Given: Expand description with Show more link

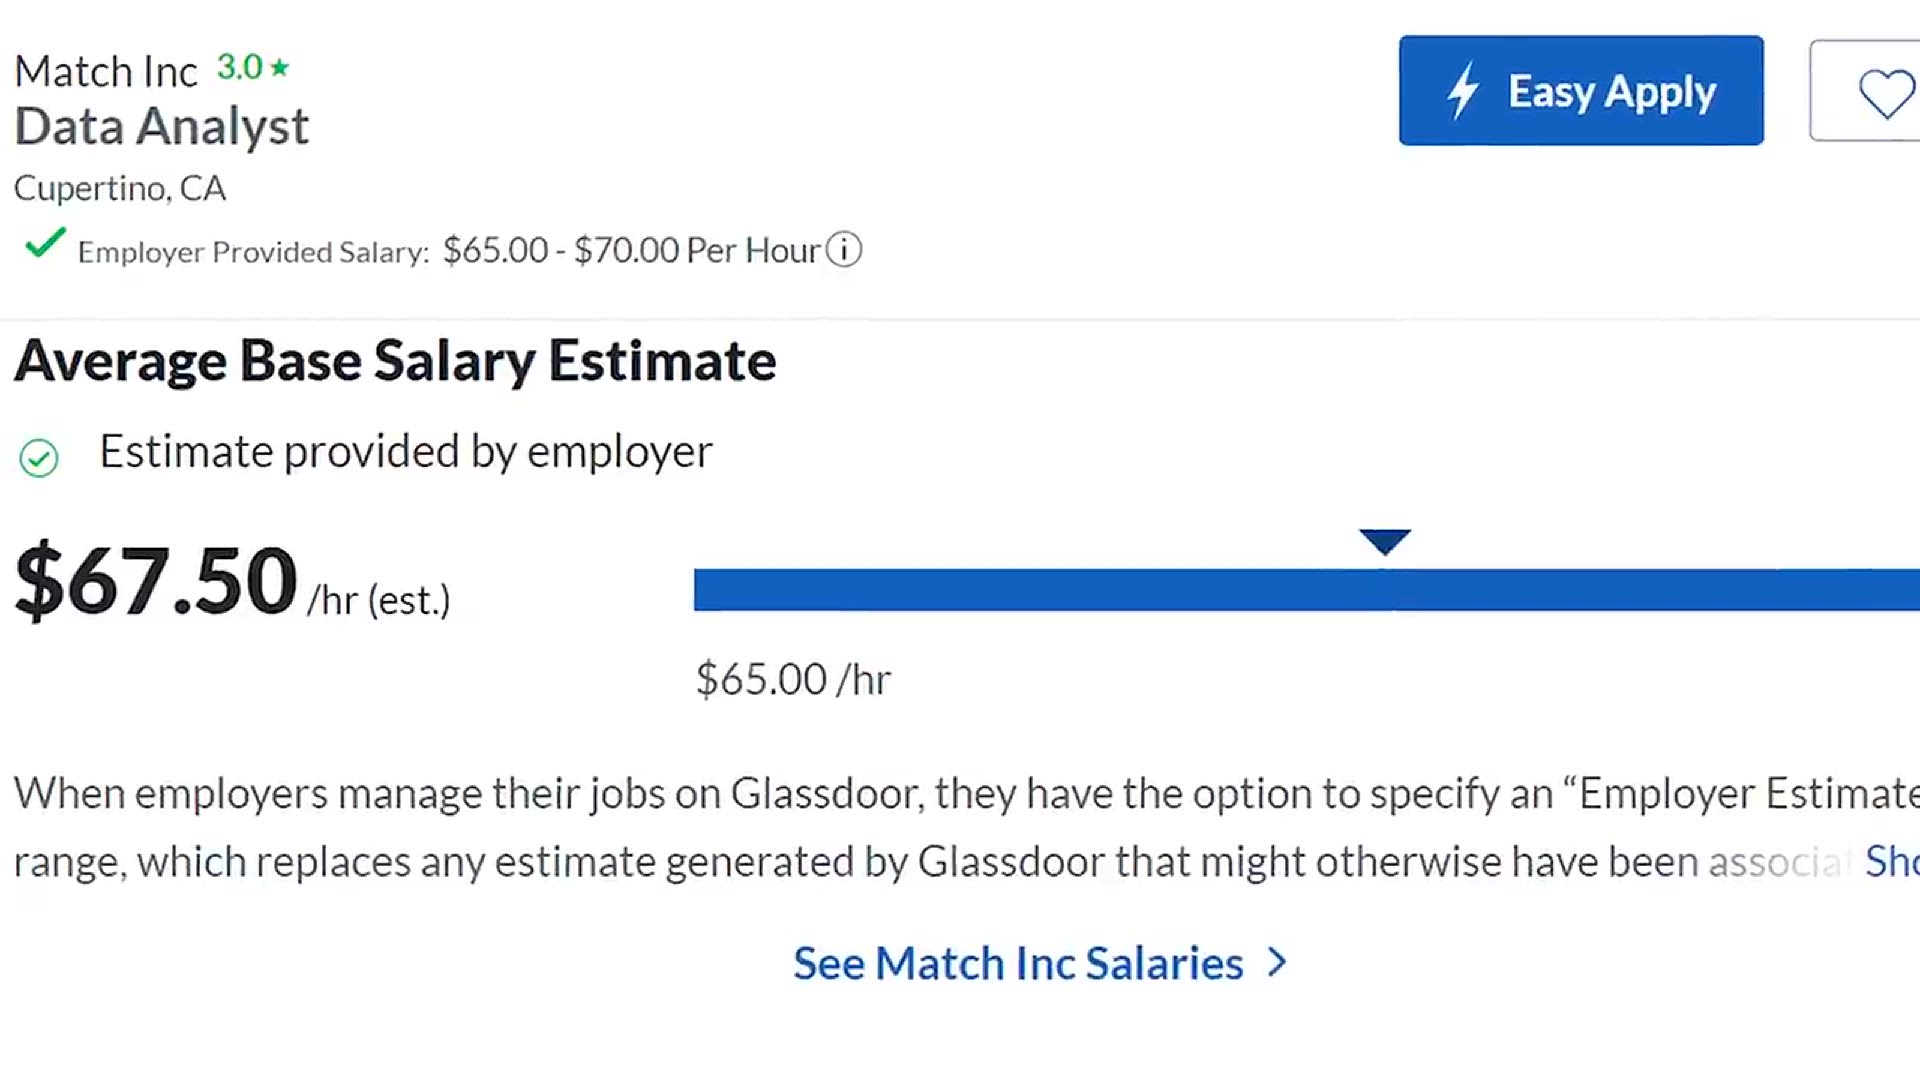Looking at the screenshot, I should [x=1892, y=862].
